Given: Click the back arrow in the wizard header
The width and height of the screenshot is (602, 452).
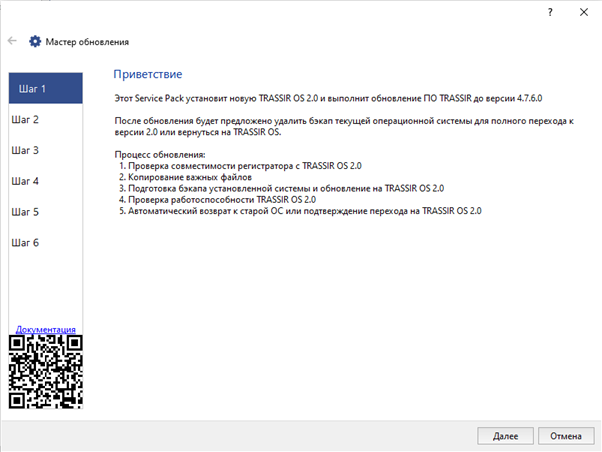Looking at the screenshot, I should 12,41.
